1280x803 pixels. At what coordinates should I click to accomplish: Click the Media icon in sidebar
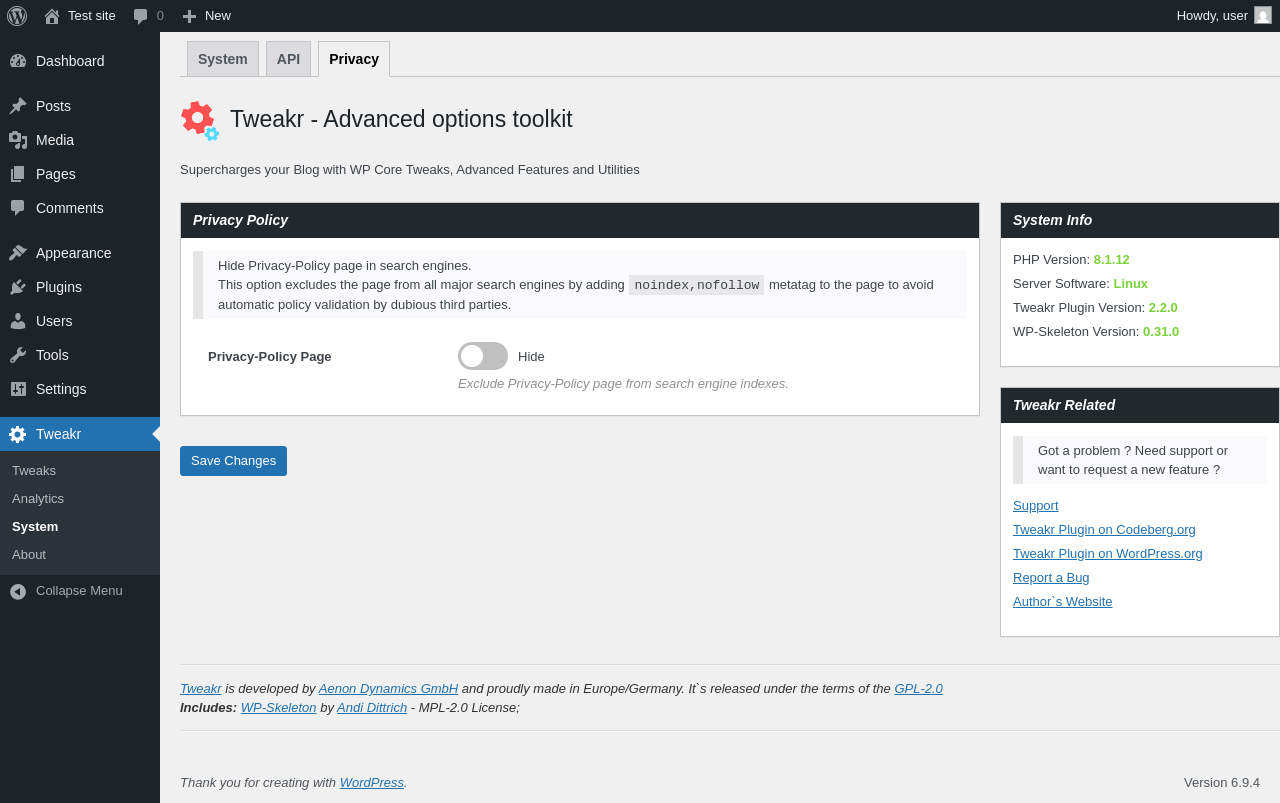coord(18,140)
